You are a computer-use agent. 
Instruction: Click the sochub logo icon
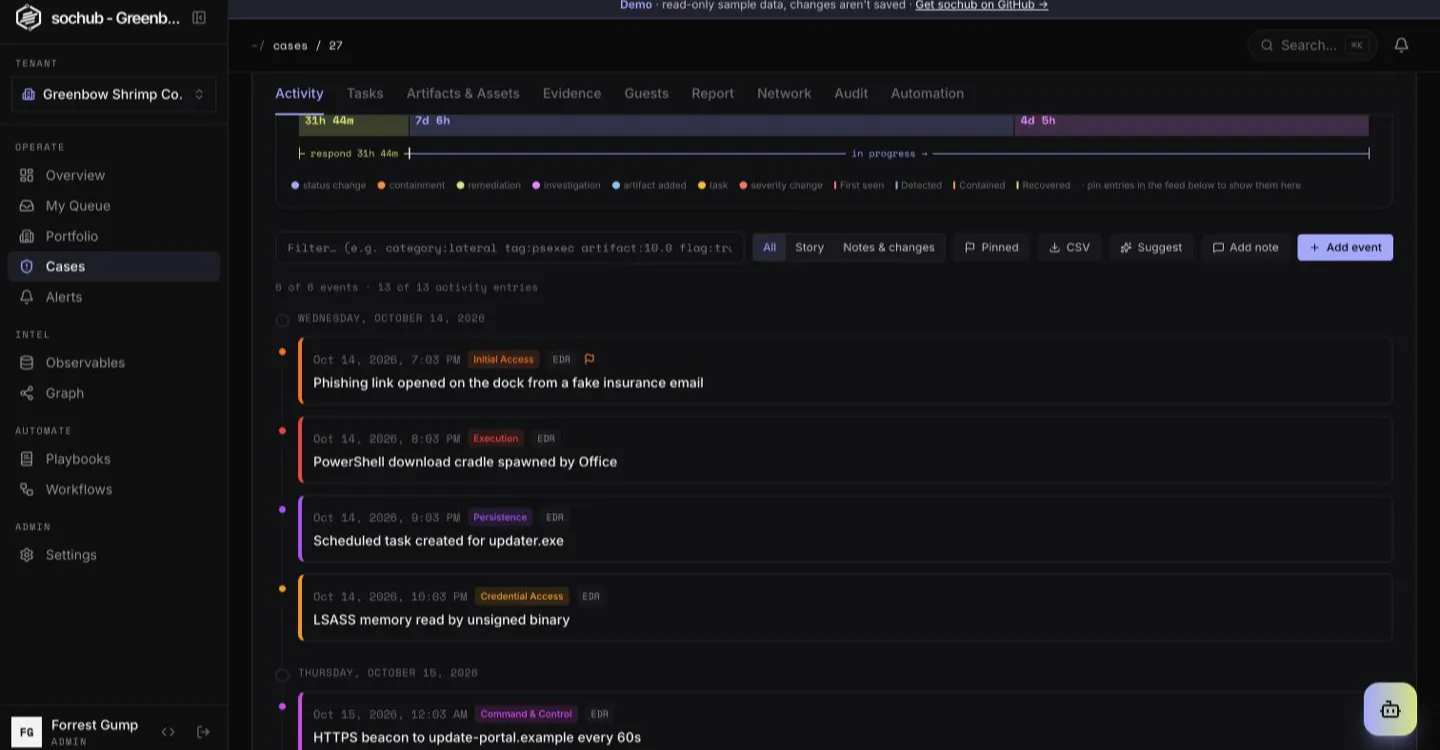[28, 17]
